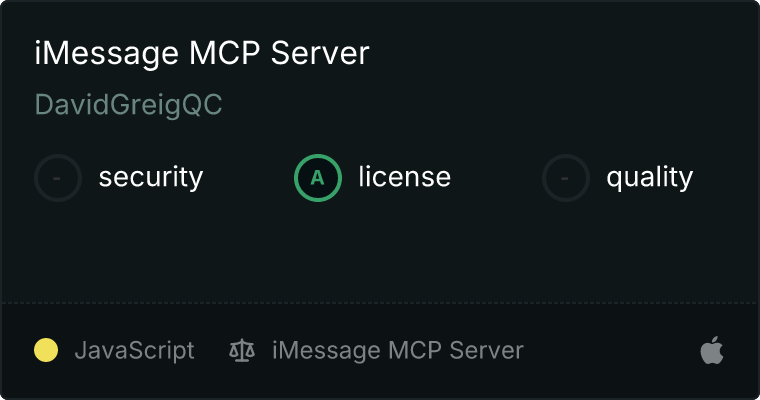This screenshot has height=400, width=760.
Task: Click the balance scales license icon
Action: coord(242,351)
